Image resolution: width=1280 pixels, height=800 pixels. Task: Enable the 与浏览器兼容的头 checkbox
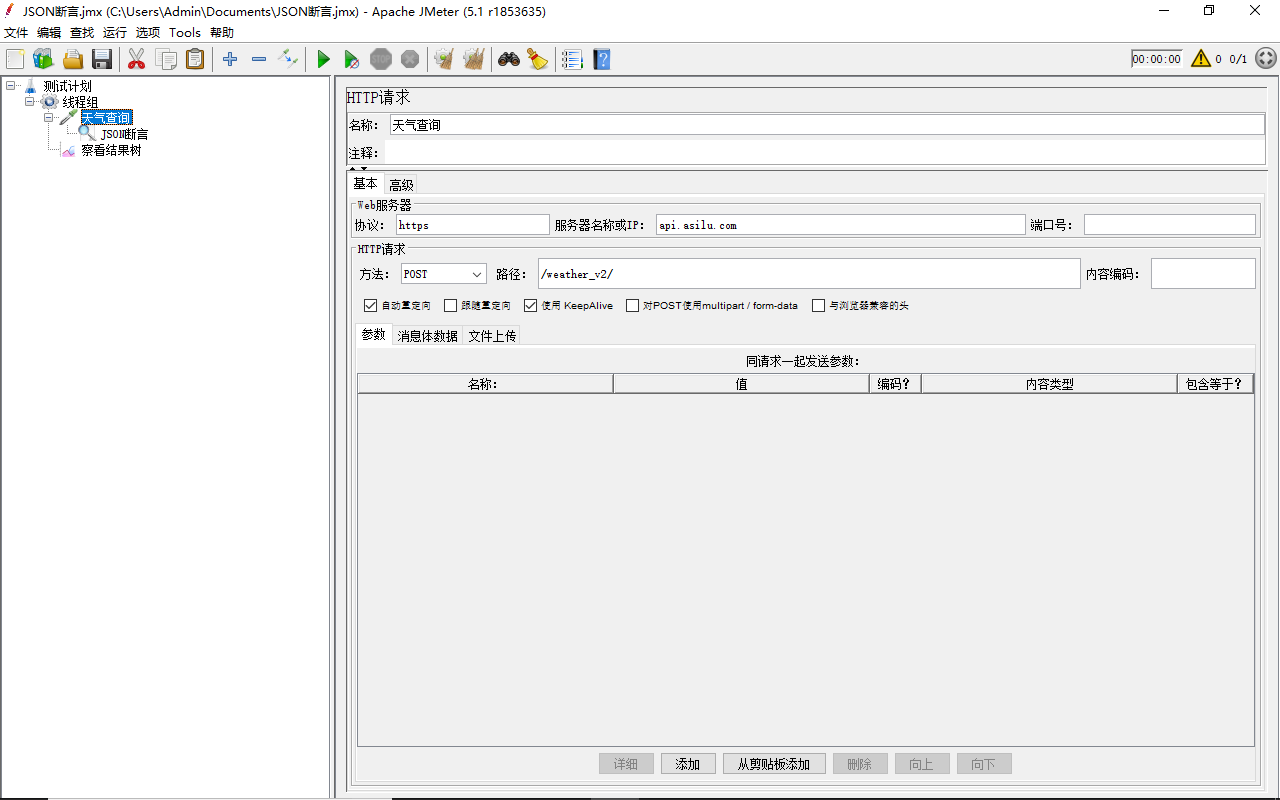click(818, 305)
